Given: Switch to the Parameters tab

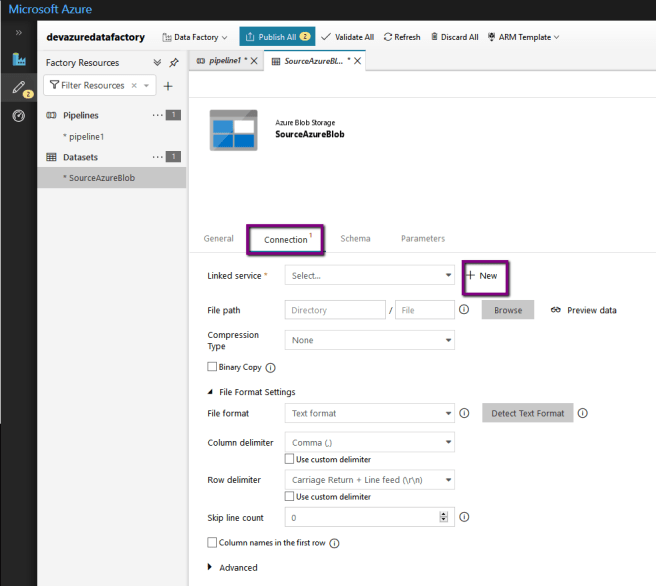Looking at the screenshot, I should coord(422,239).
